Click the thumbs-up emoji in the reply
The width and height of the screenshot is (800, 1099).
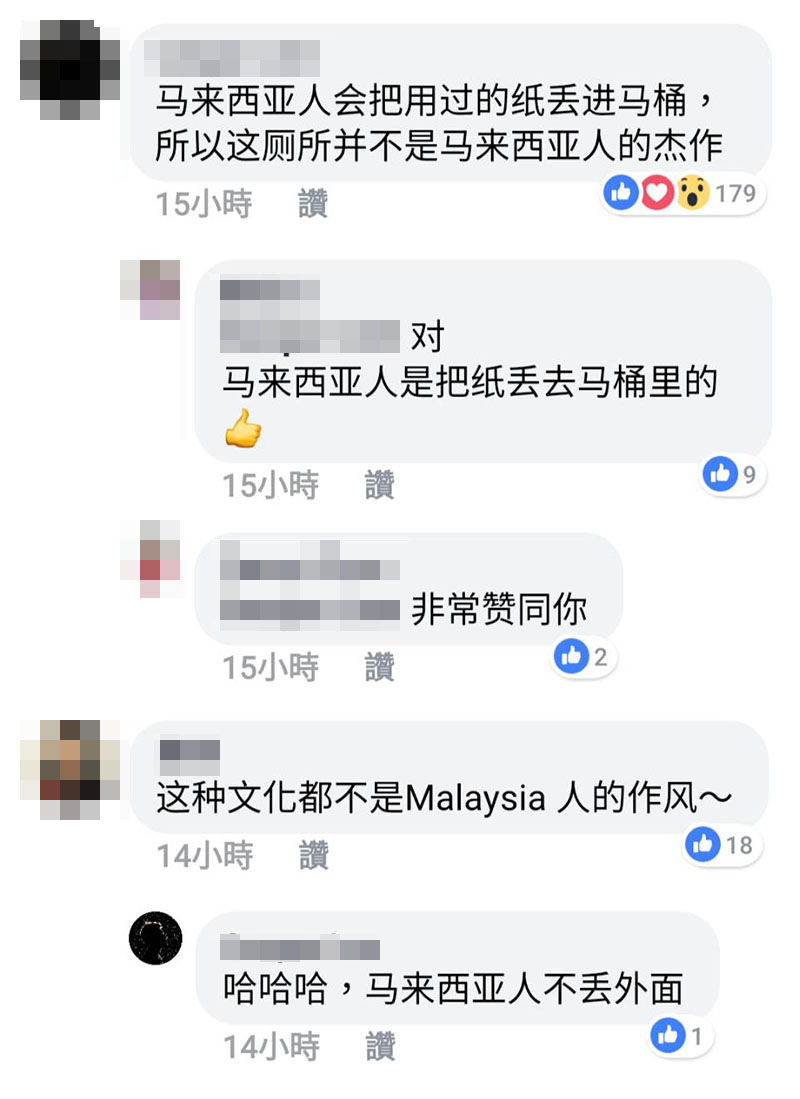pyautogui.click(x=243, y=428)
